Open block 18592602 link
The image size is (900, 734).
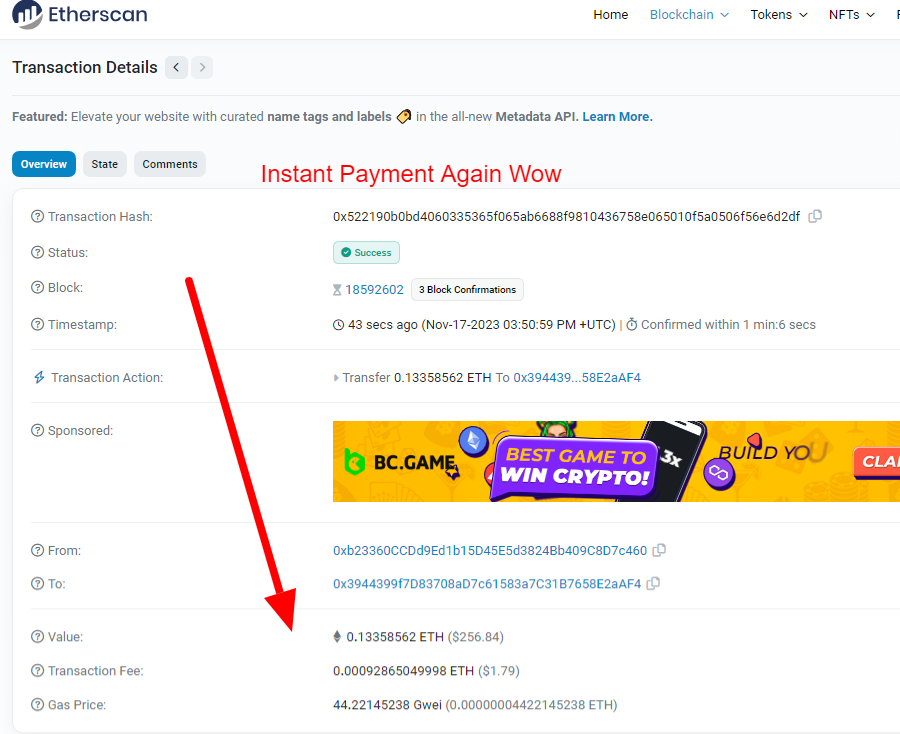pos(374,290)
